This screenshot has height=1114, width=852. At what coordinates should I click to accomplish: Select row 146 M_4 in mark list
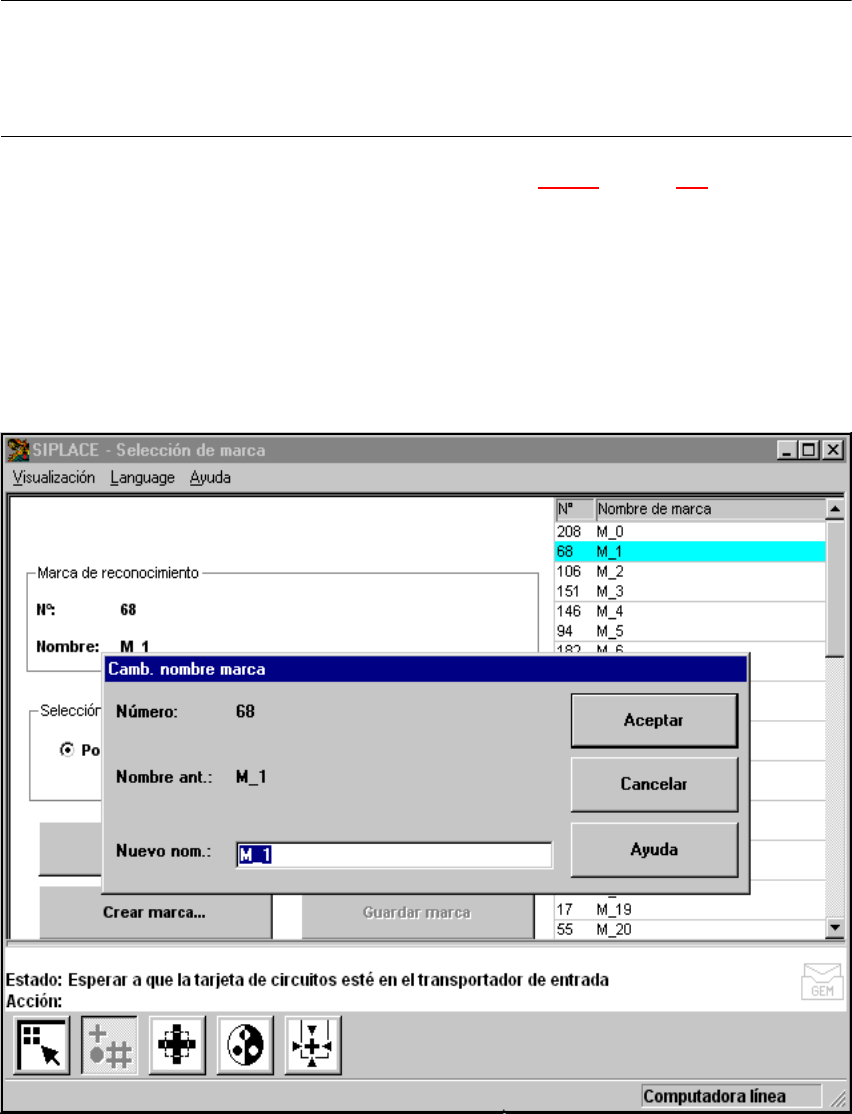coord(690,611)
